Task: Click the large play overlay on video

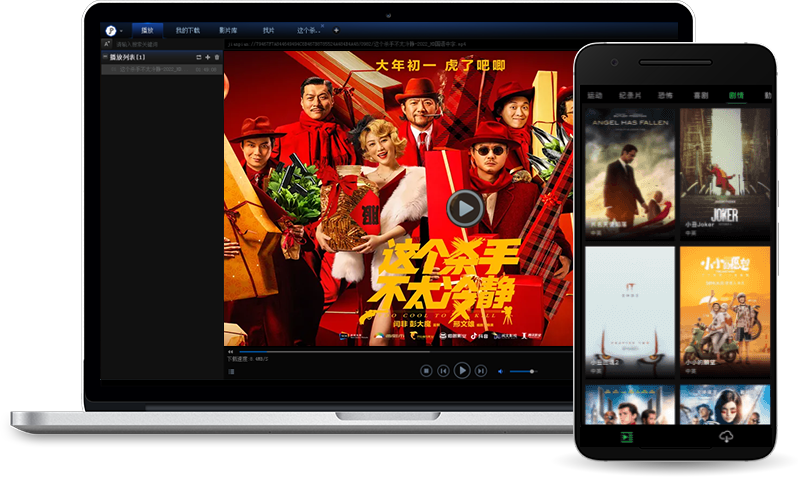Action: [x=465, y=208]
